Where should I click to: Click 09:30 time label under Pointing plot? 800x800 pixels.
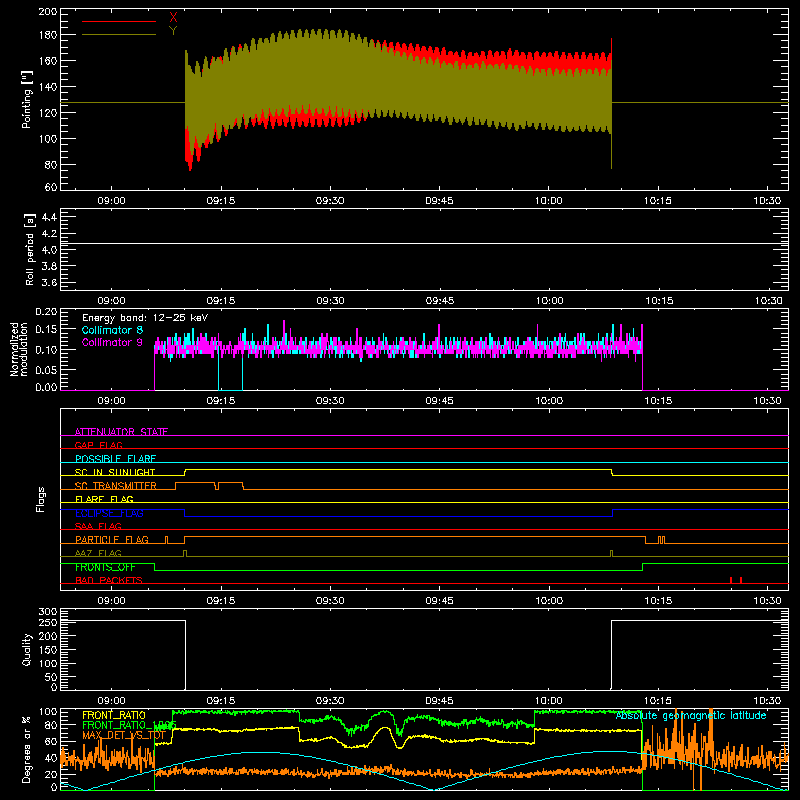330,201
